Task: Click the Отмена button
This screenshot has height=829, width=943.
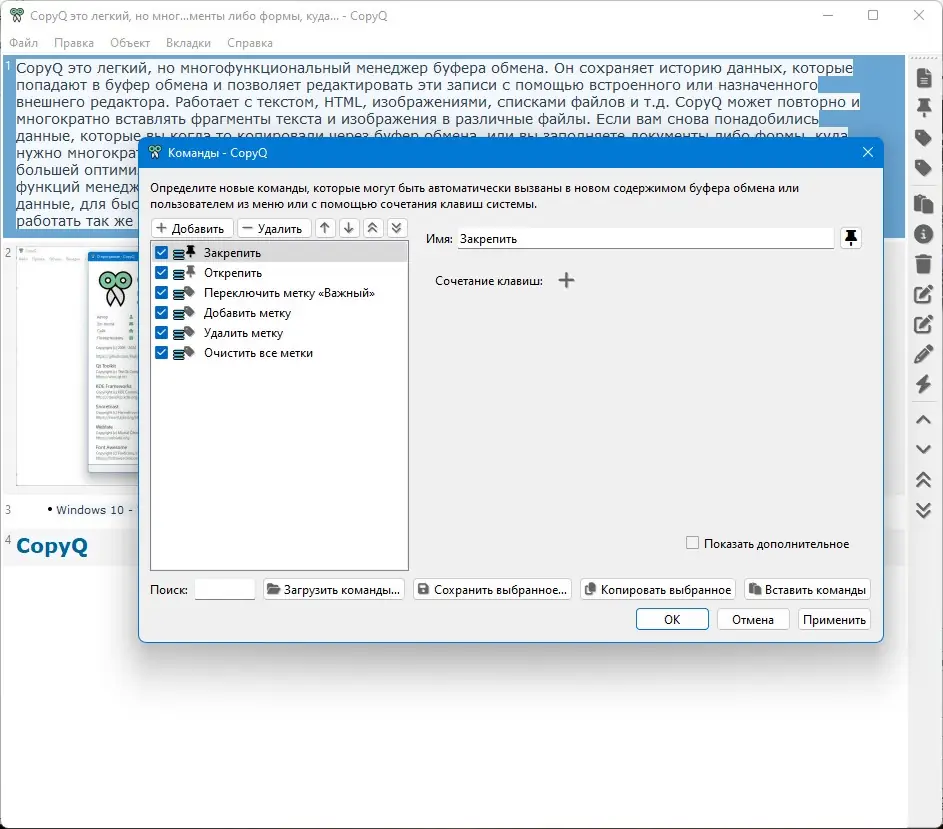Action: pos(753,620)
